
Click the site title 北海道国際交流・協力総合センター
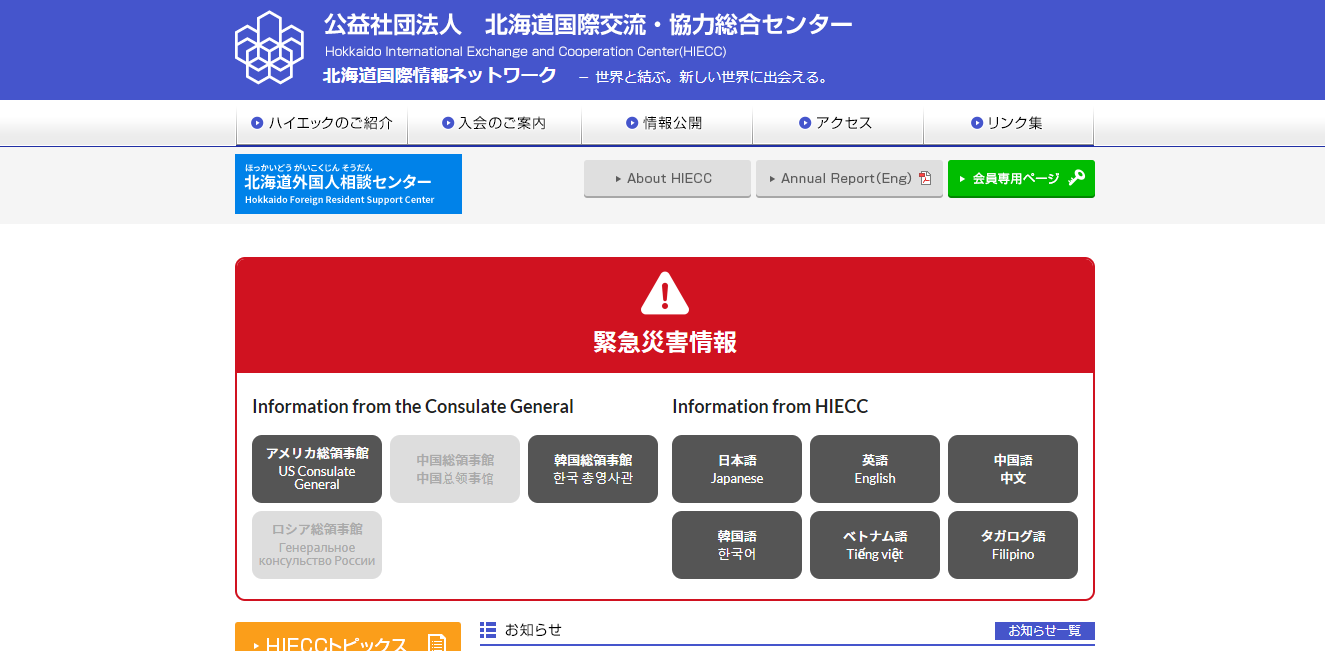(588, 24)
